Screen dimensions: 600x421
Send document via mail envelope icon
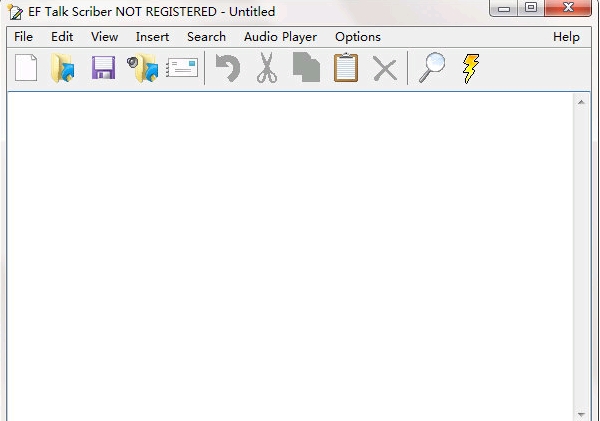click(x=182, y=68)
